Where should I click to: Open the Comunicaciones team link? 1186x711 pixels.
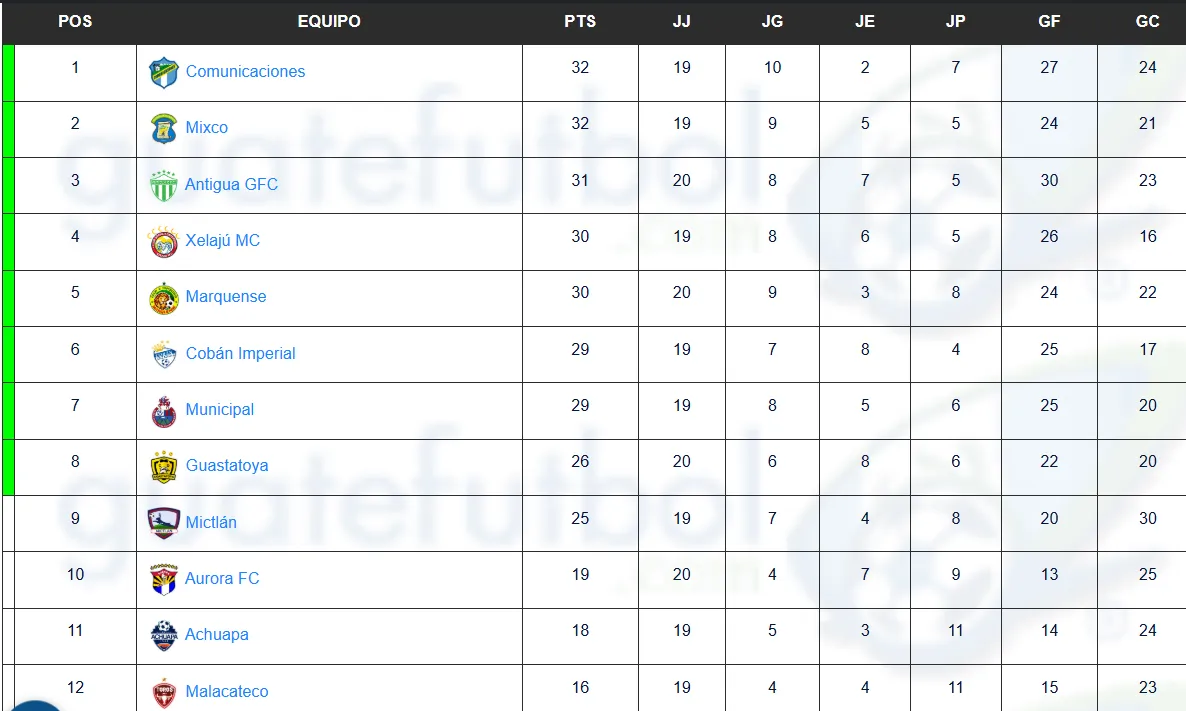(x=245, y=72)
